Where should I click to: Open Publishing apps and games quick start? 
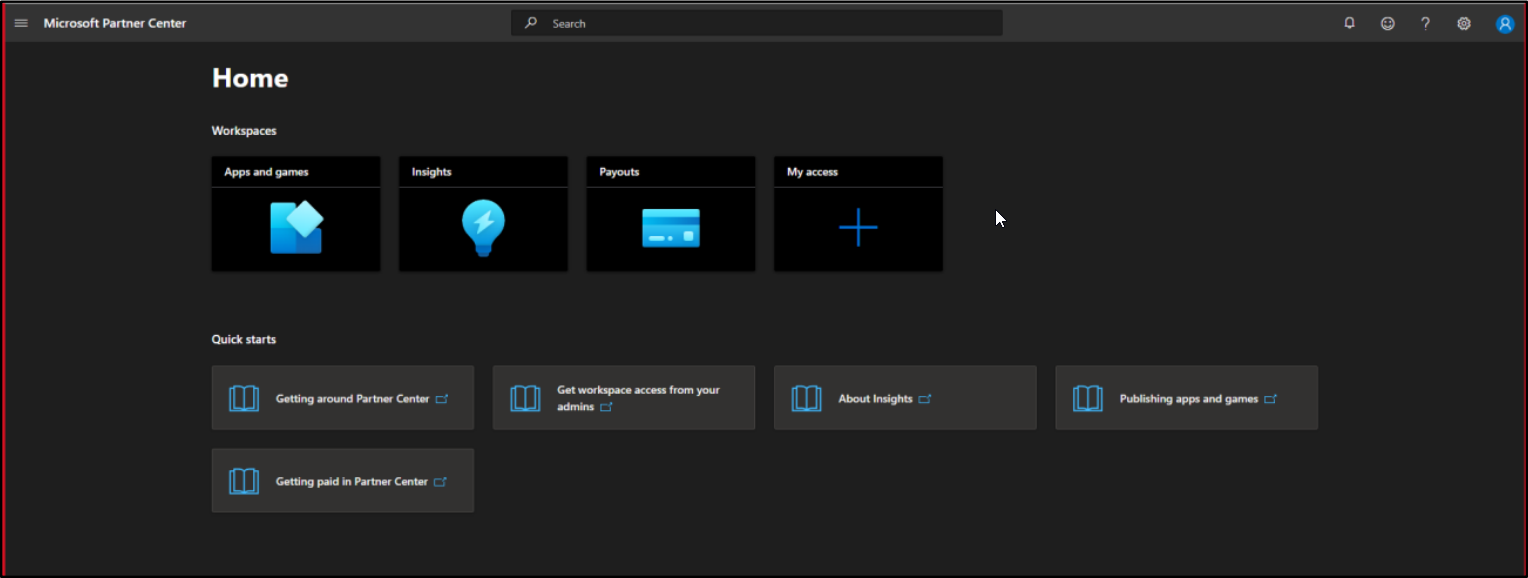(1188, 399)
